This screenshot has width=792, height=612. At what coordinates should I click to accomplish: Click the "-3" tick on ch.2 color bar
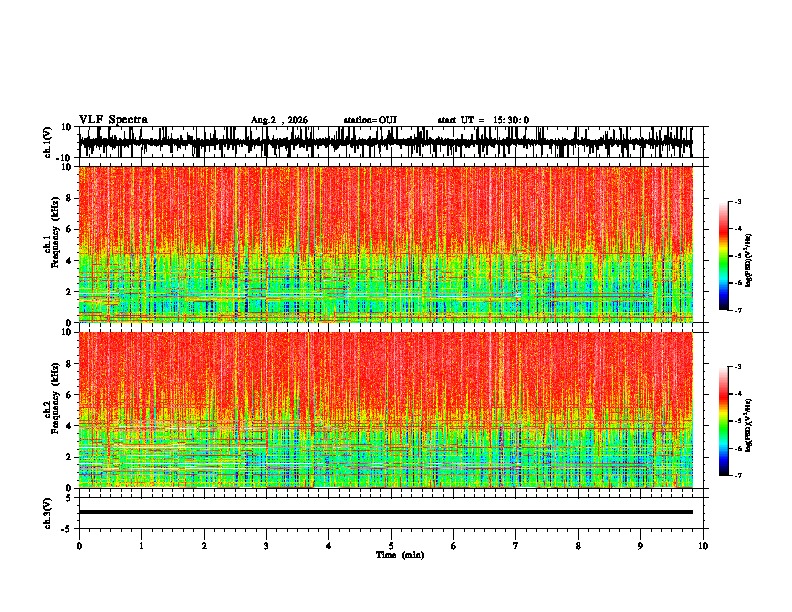point(737,367)
